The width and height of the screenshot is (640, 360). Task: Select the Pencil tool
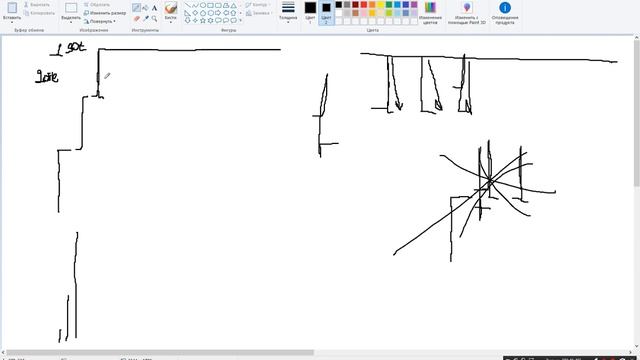pyautogui.click(x=136, y=8)
